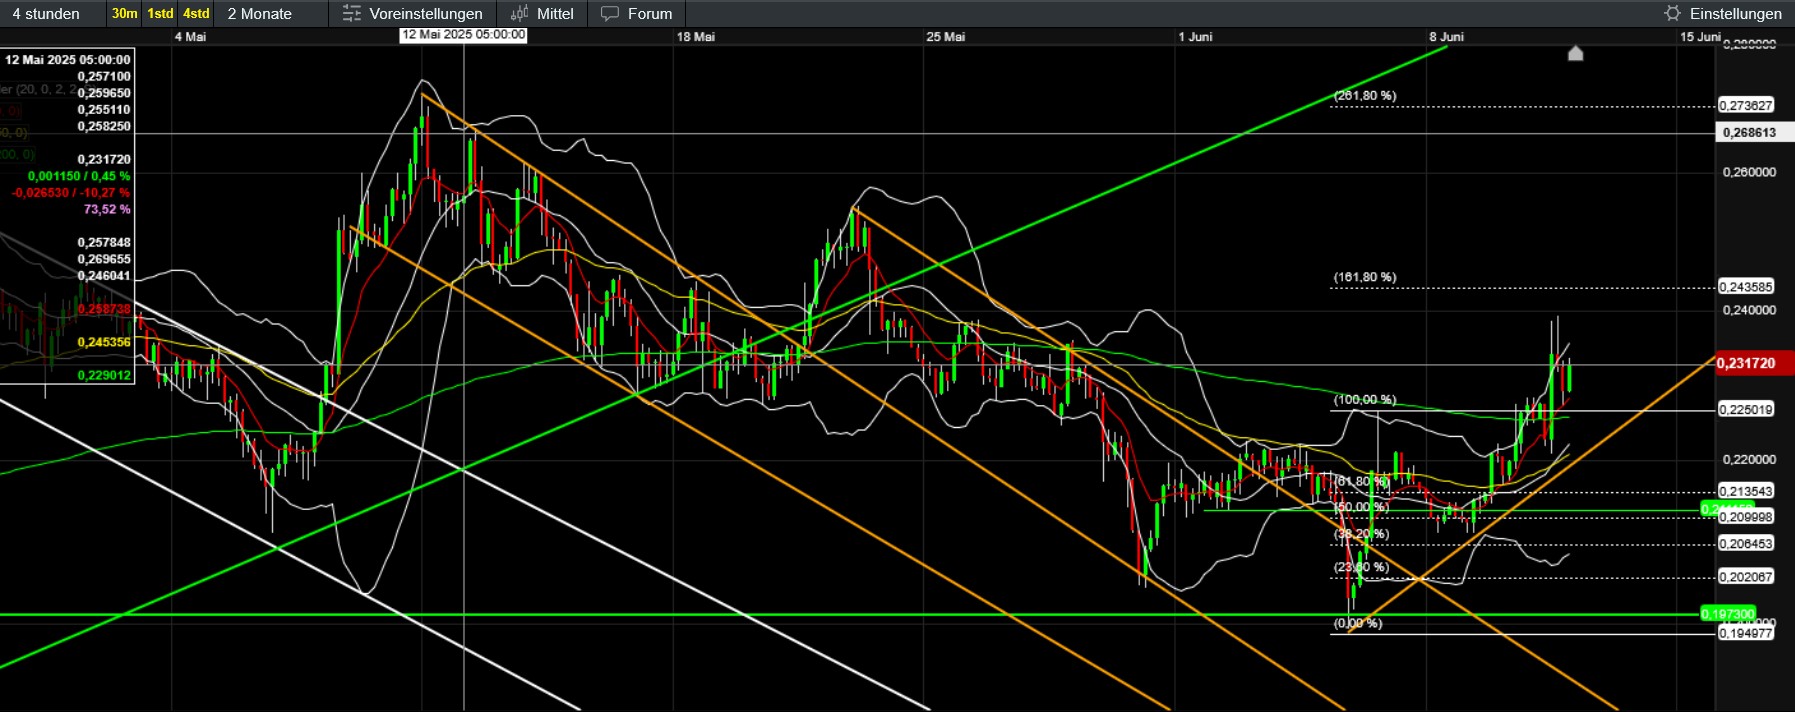Open the Voreinstellungen sliders icon
This screenshot has width=1795, height=712.
click(352, 14)
